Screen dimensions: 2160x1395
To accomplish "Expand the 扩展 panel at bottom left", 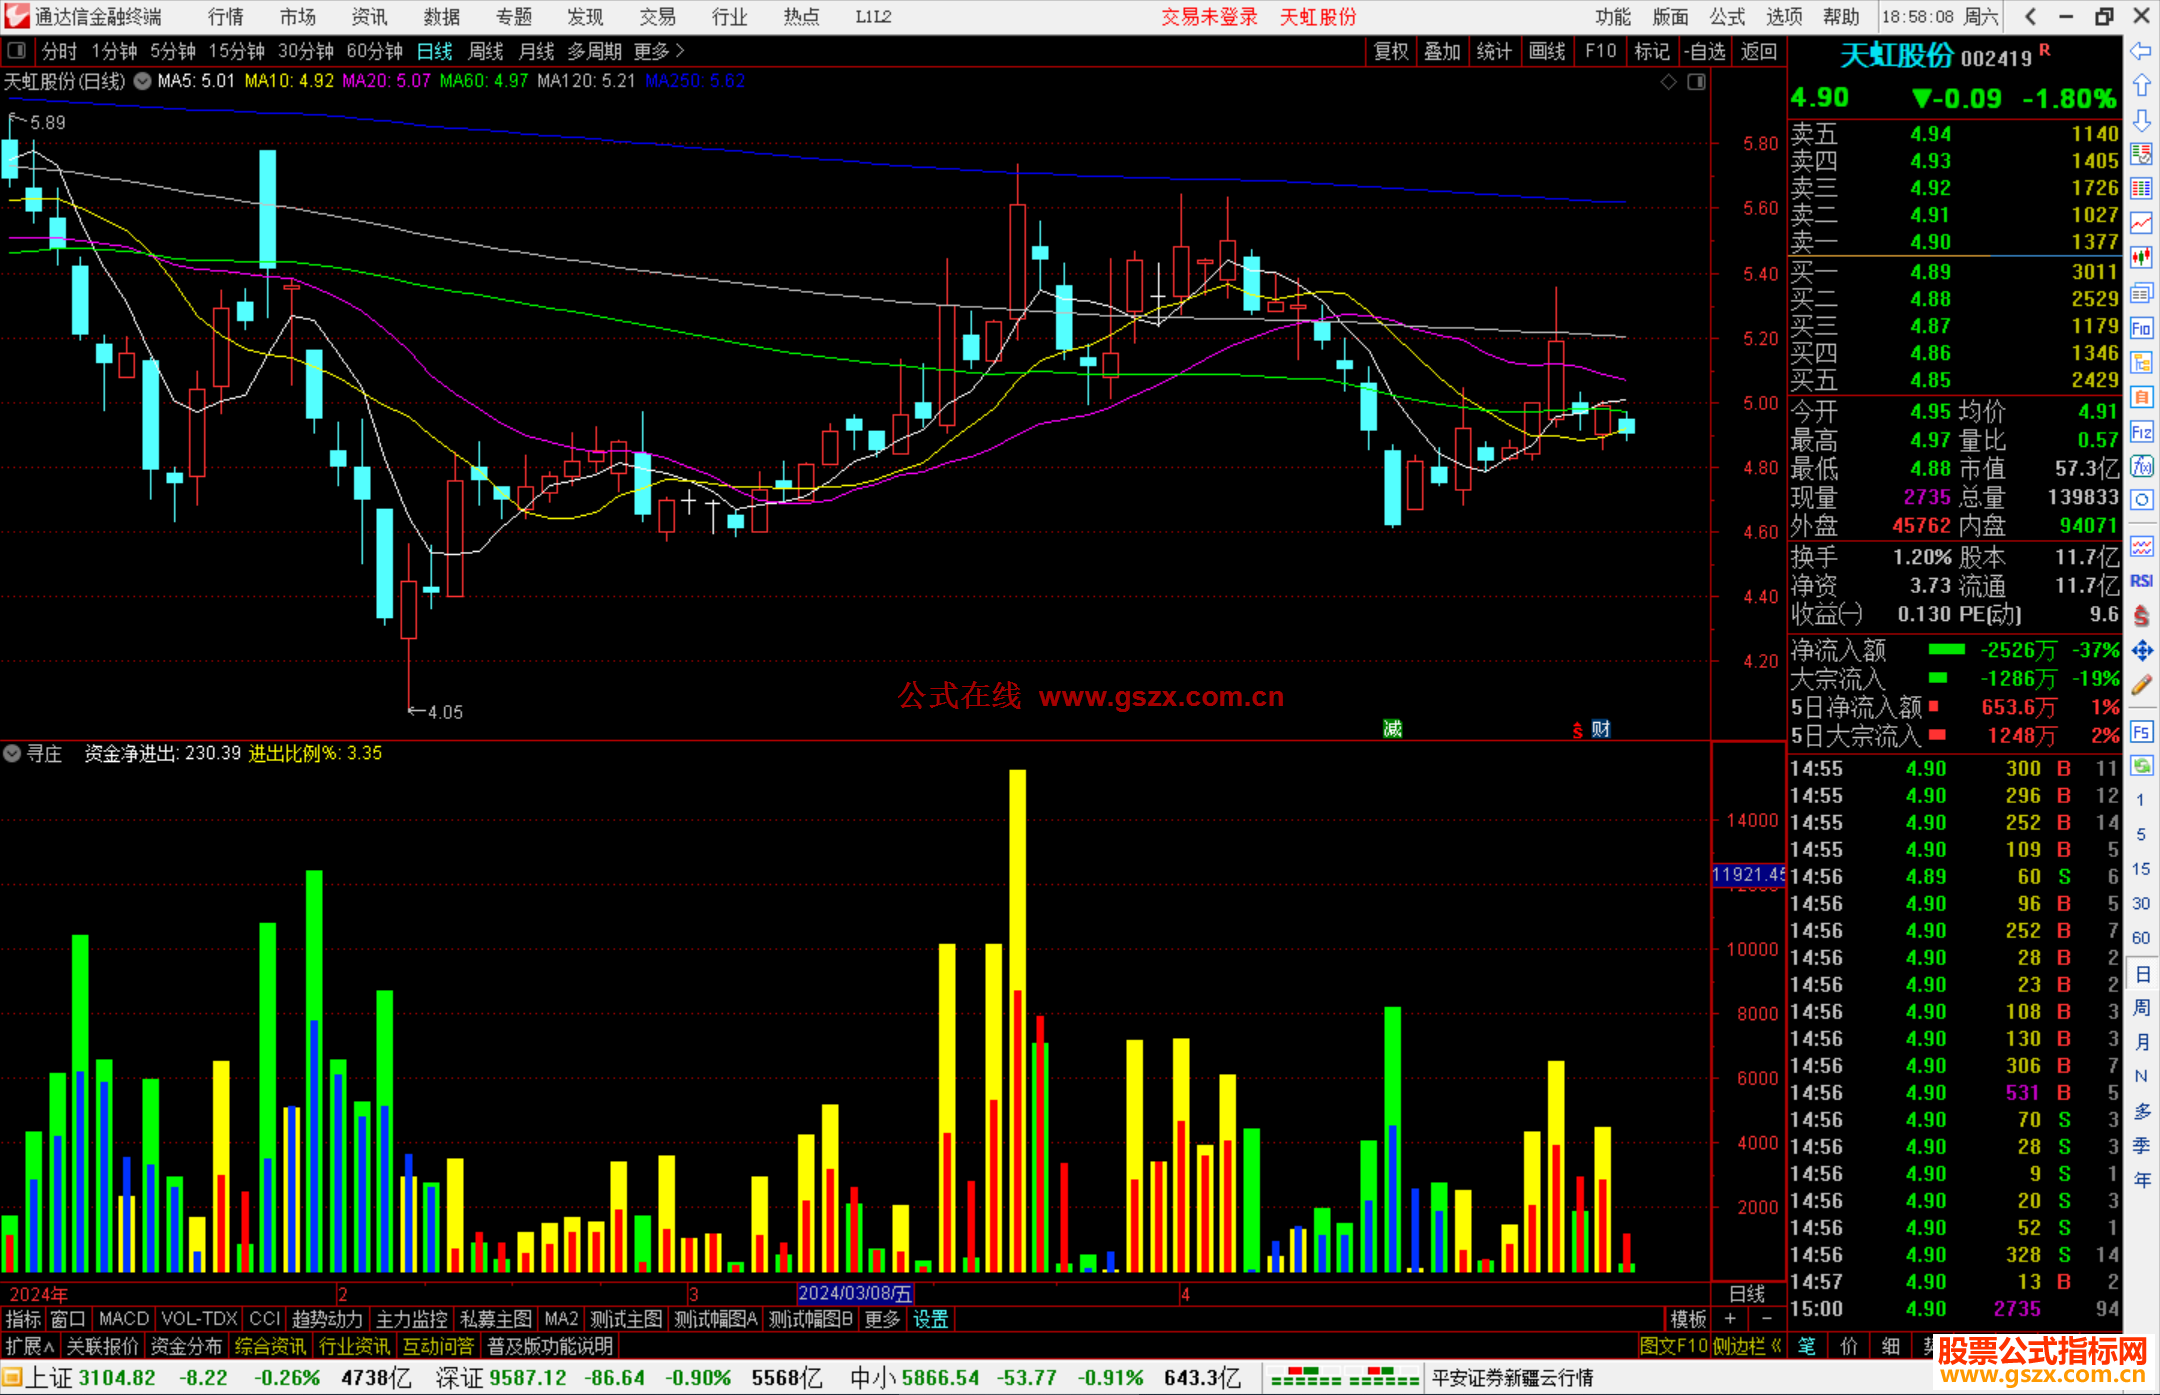I will point(29,1346).
